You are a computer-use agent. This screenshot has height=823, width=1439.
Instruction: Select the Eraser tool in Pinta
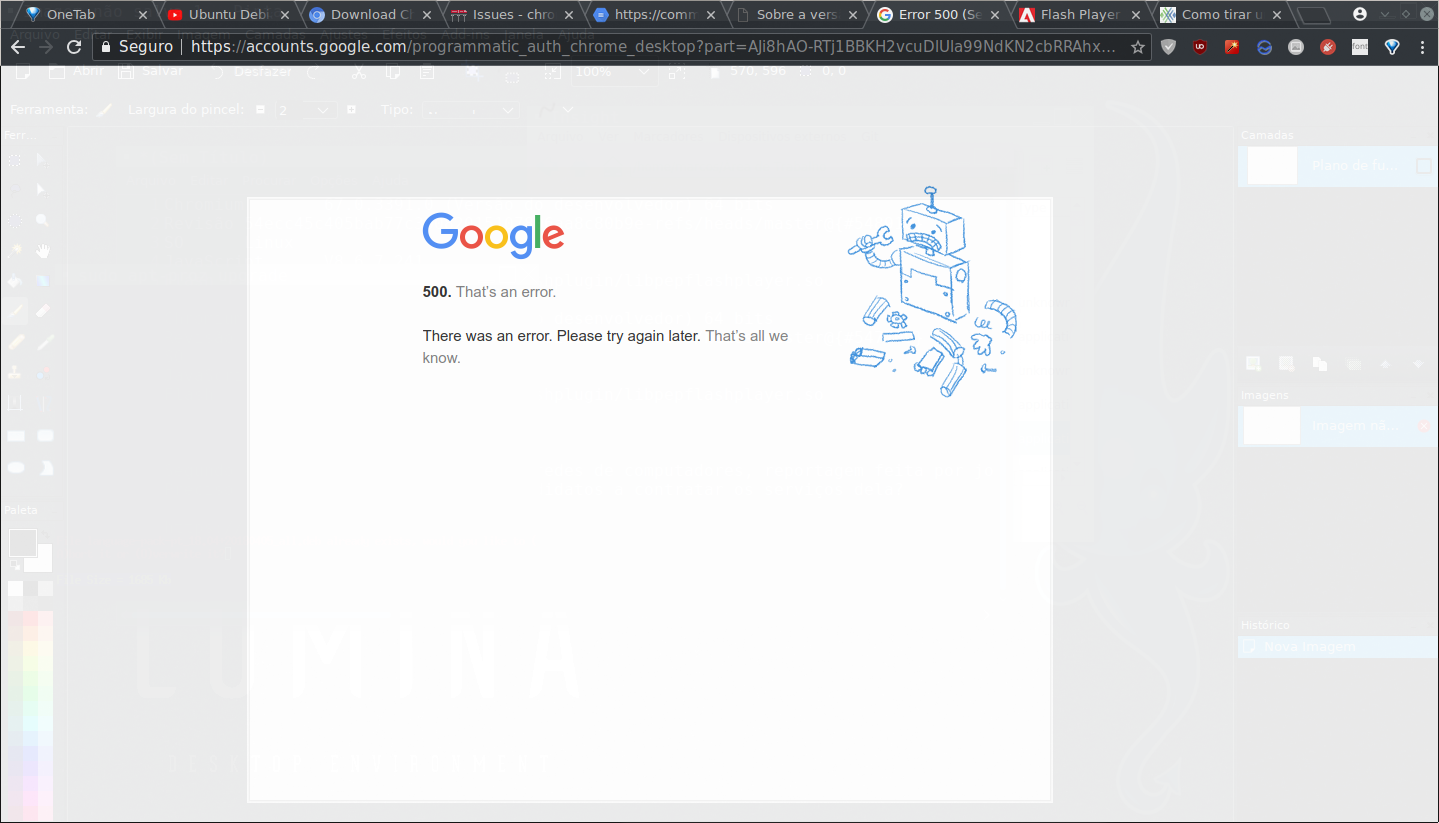[44, 312]
